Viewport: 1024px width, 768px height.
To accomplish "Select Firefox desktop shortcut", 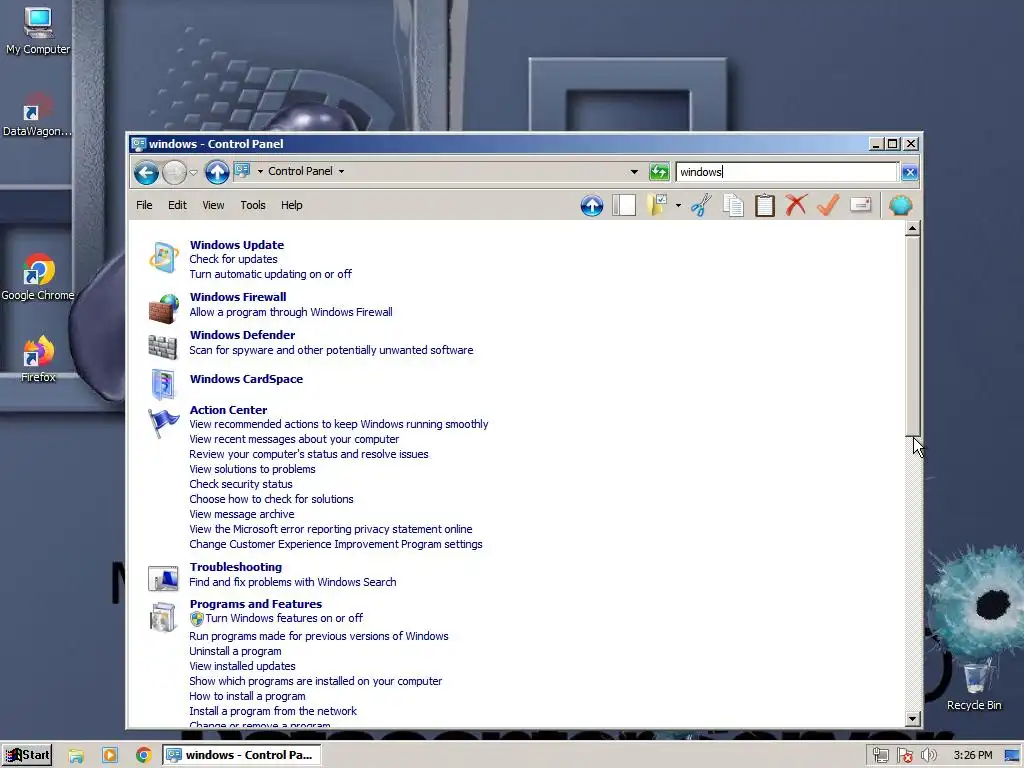I will pos(38,359).
